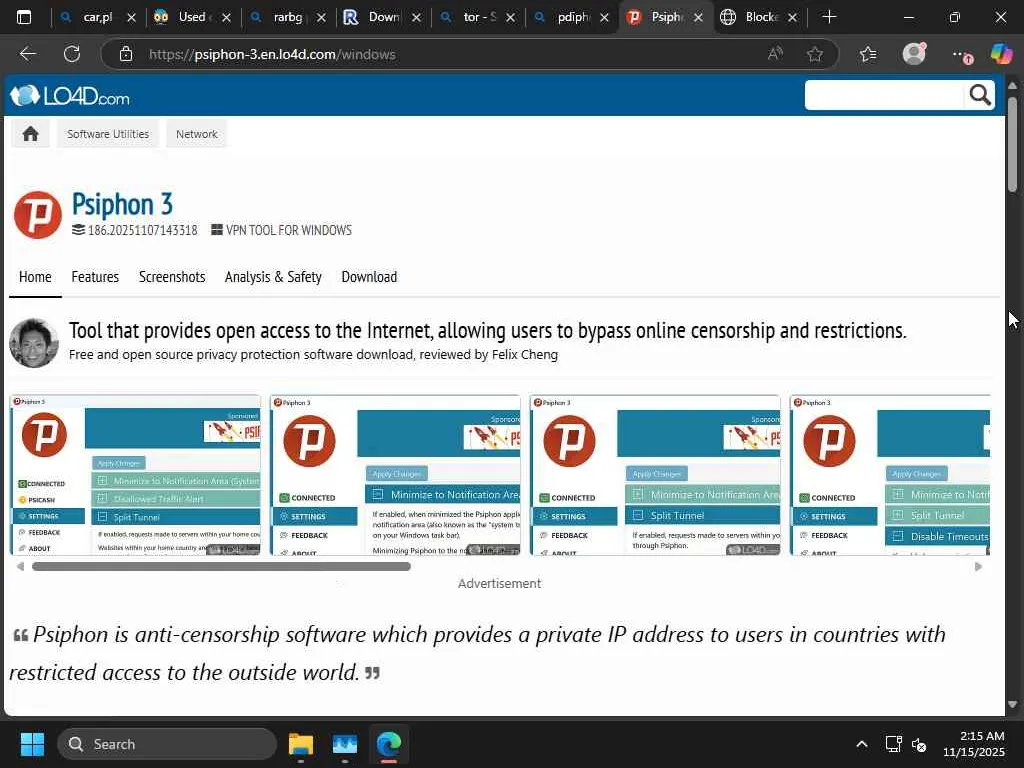The image size is (1024, 768).
Task: Open the Favorites list icon
Action: tap(868, 54)
